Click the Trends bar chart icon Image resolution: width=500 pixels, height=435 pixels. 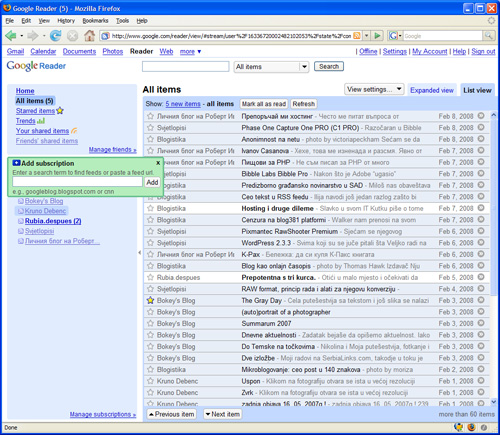tap(41, 121)
